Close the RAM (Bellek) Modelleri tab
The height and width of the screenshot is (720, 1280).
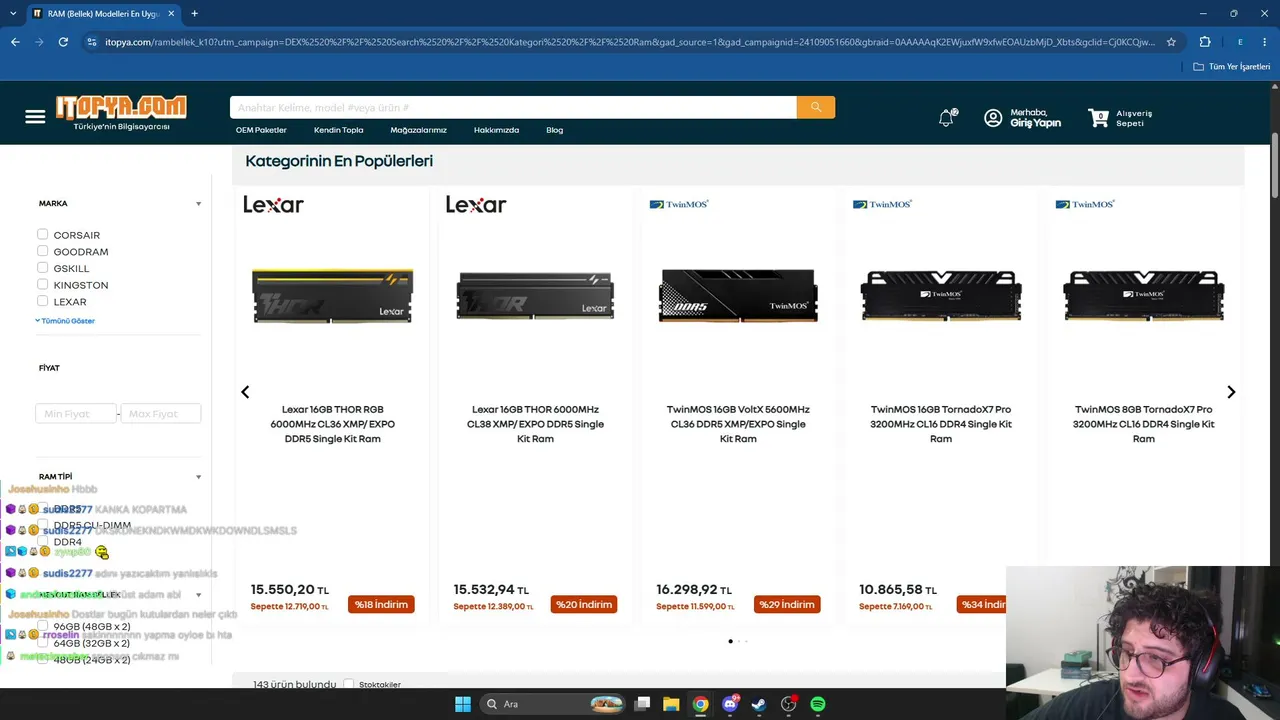coord(172,14)
